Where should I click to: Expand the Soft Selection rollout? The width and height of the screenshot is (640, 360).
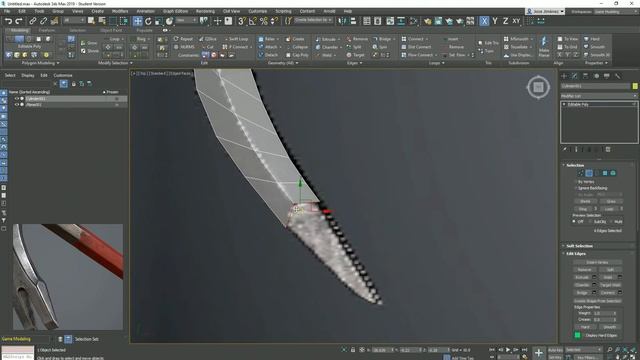coord(579,246)
